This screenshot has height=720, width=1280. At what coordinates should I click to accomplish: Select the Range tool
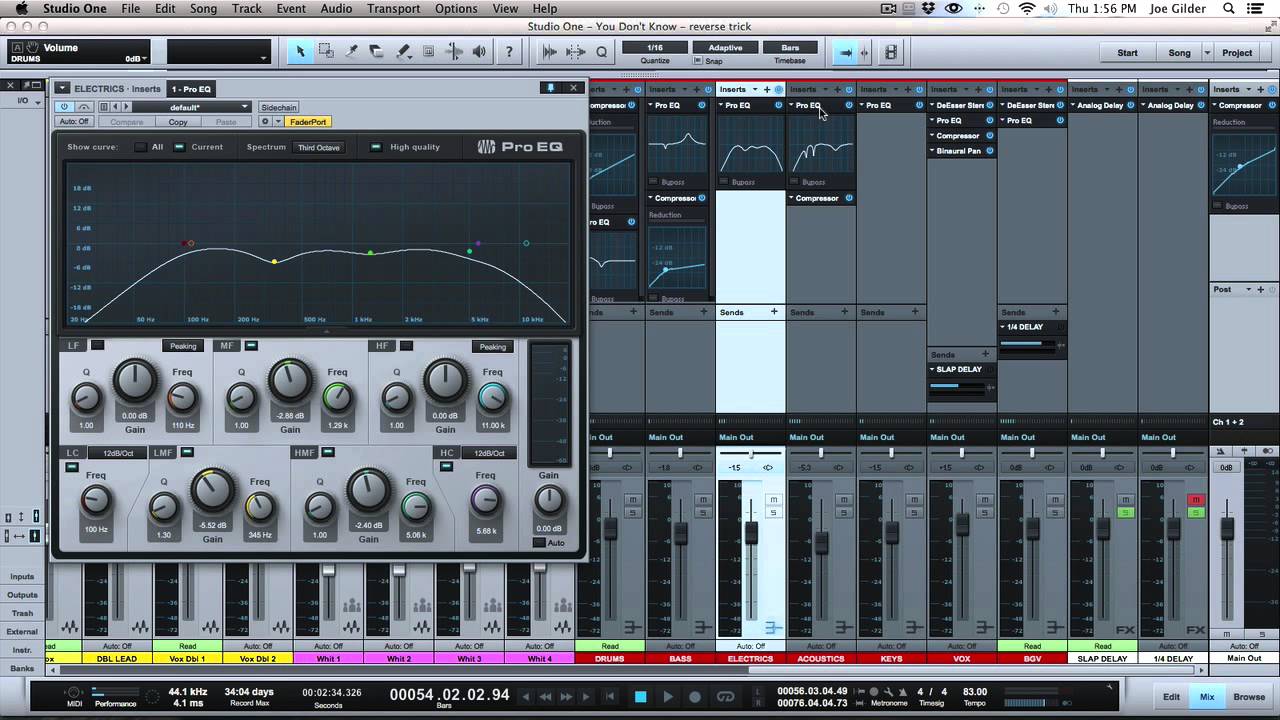326,52
